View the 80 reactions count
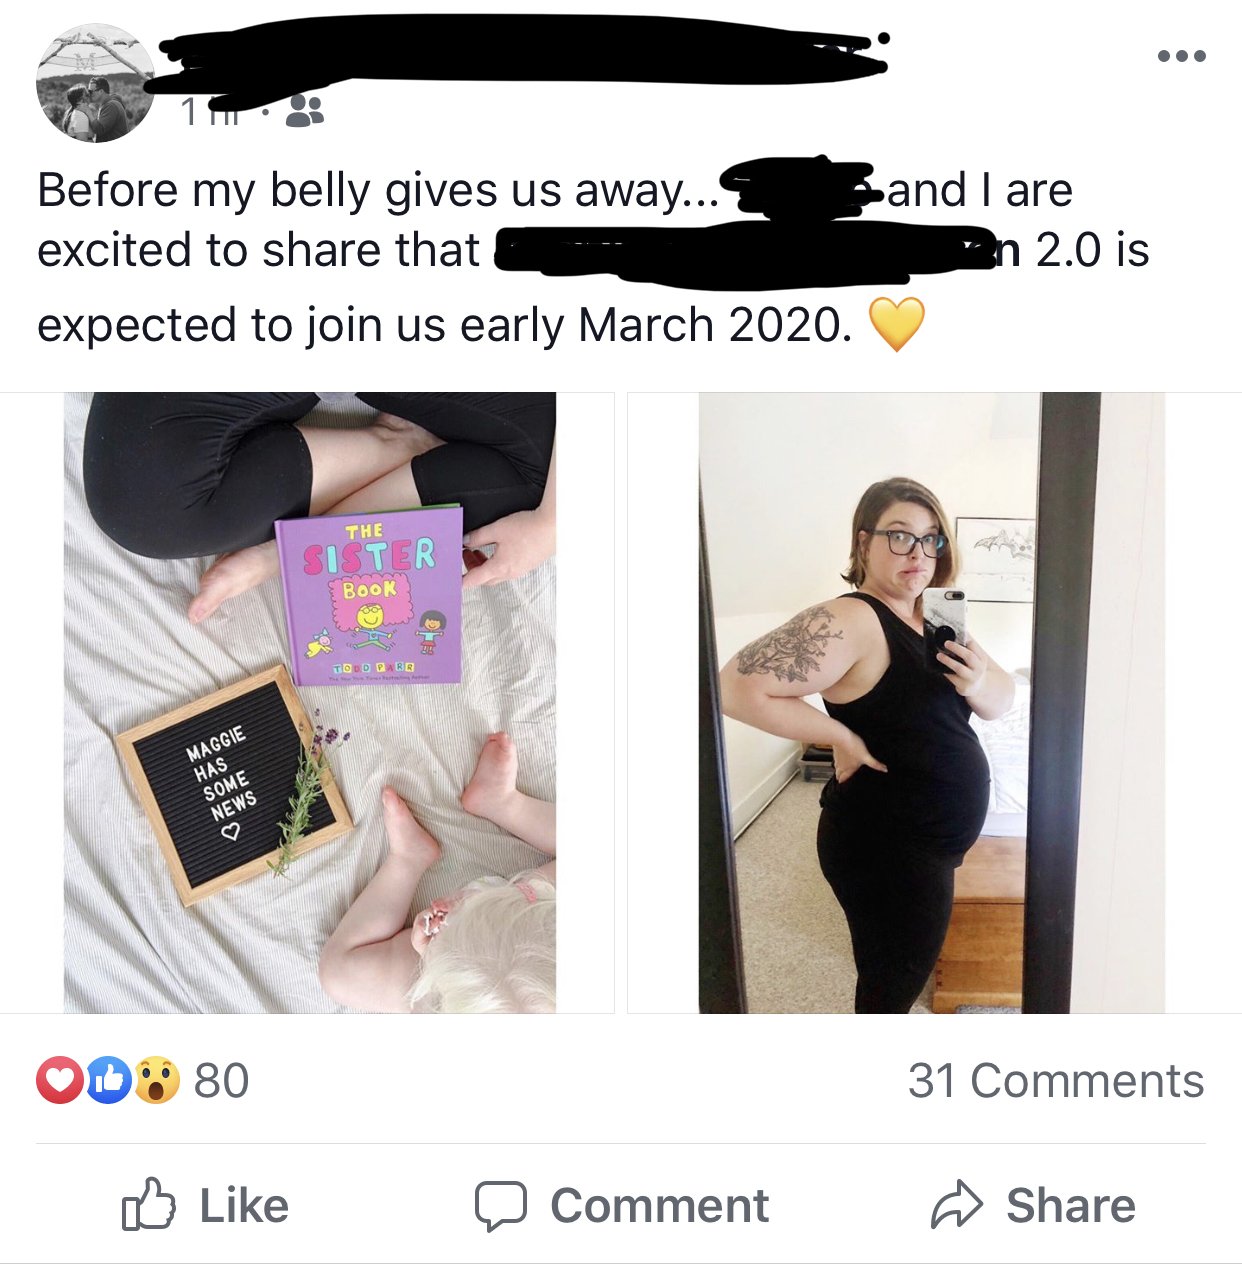Viewport: 1242px width, 1264px height. point(221,1081)
